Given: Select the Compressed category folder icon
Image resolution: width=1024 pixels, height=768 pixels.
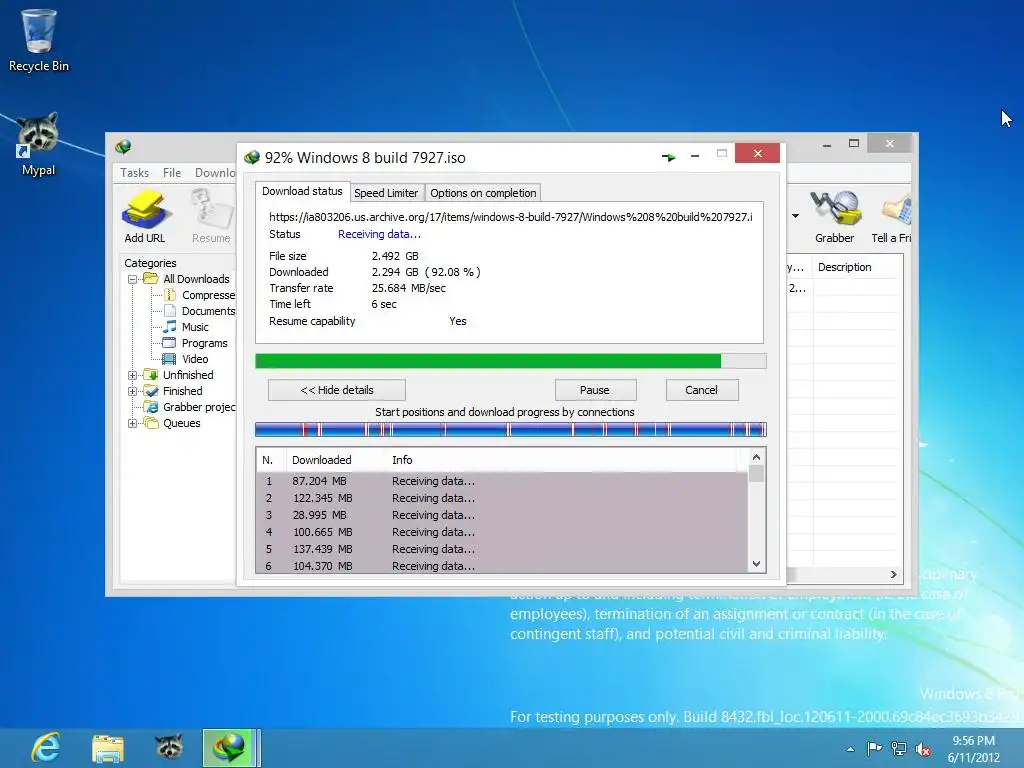Looking at the screenshot, I should point(170,295).
